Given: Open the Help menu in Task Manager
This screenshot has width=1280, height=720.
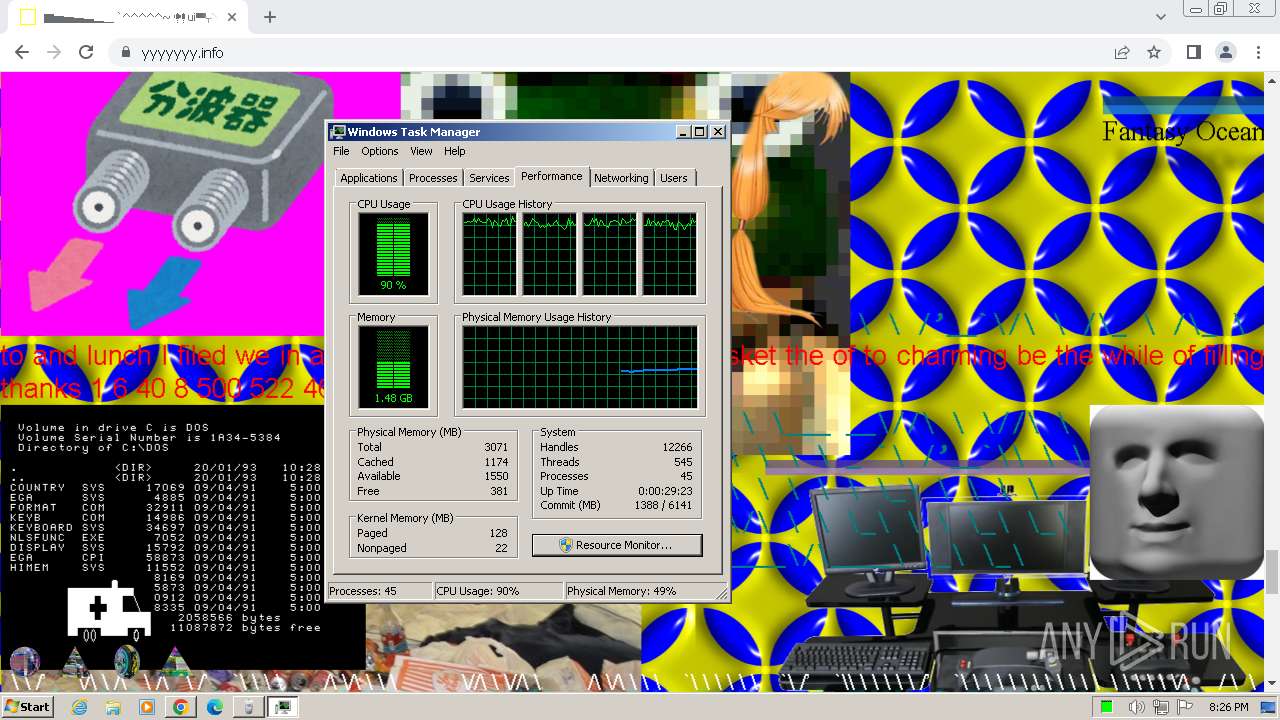Looking at the screenshot, I should 454,151.
